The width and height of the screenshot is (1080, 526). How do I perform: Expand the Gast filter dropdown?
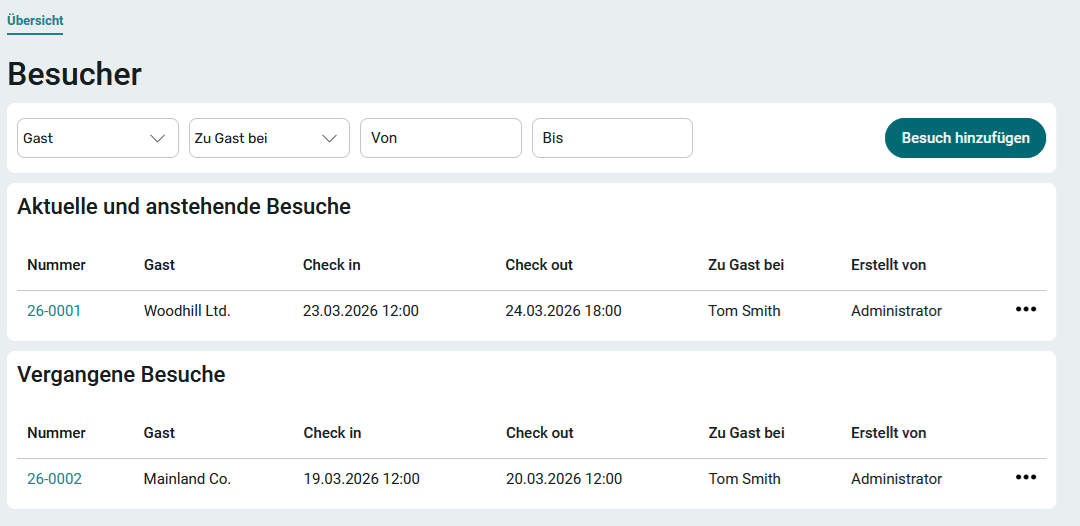point(97,138)
